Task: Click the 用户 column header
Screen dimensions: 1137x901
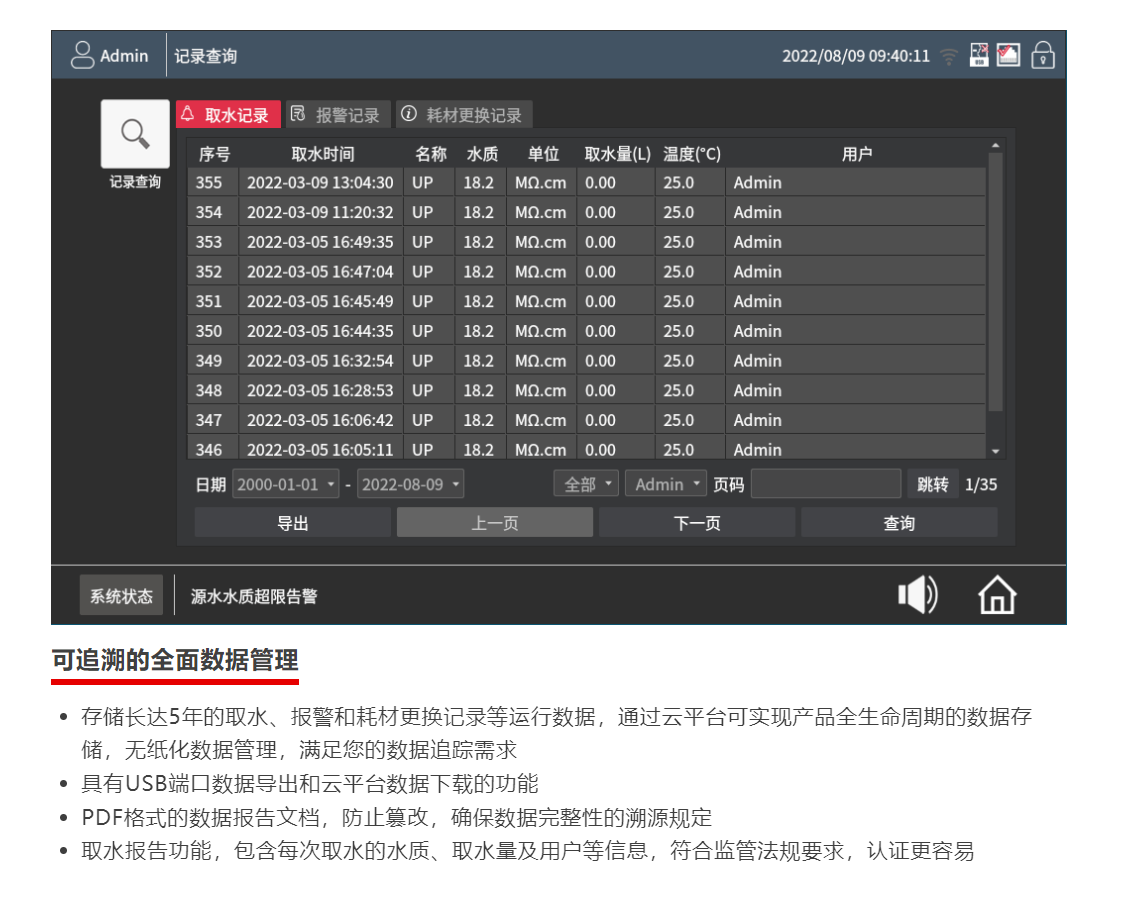Action: pos(856,154)
